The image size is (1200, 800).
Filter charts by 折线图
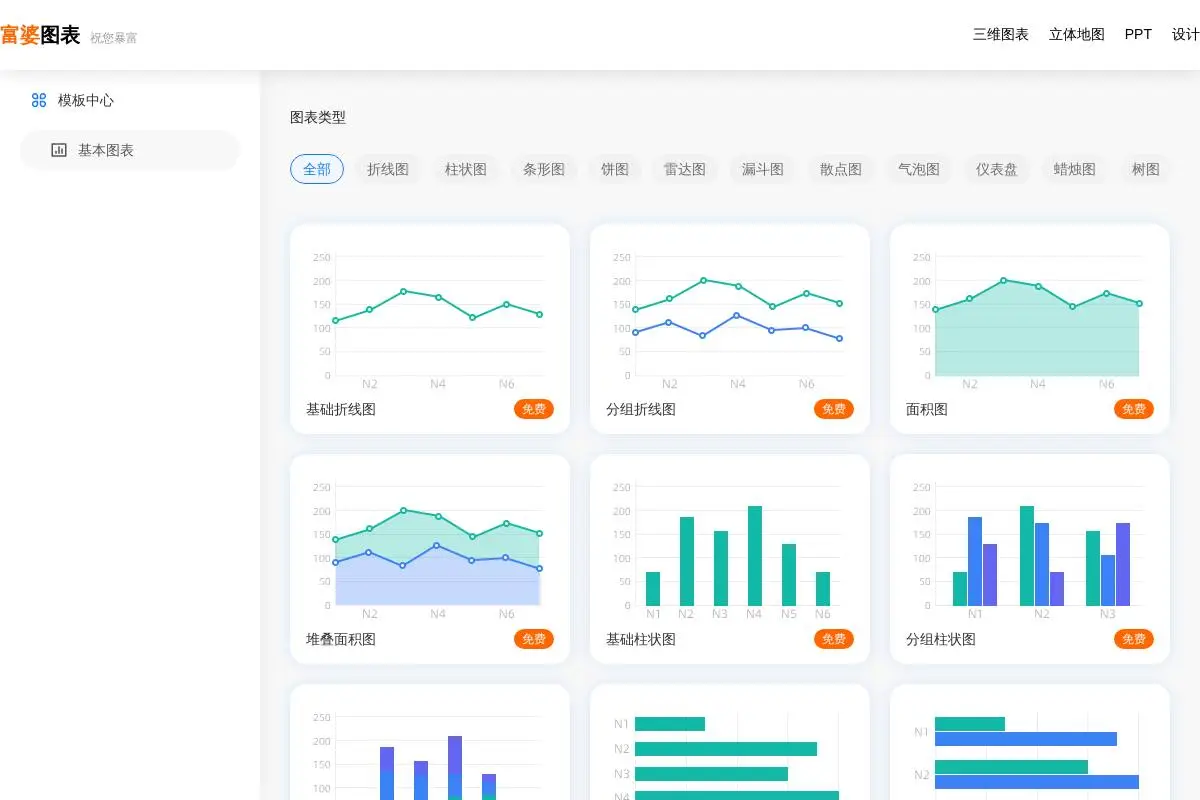pyautogui.click(x=388, y=169)
